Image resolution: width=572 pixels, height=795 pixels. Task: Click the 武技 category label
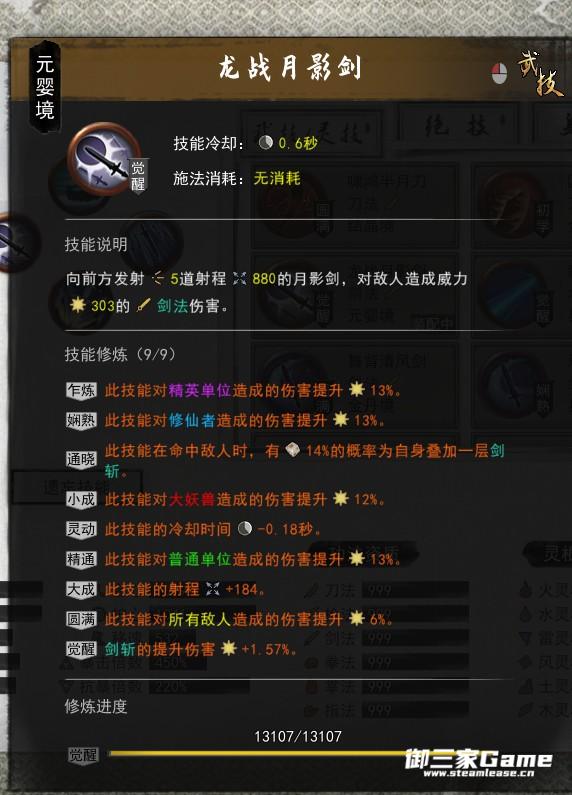[541, 74]
